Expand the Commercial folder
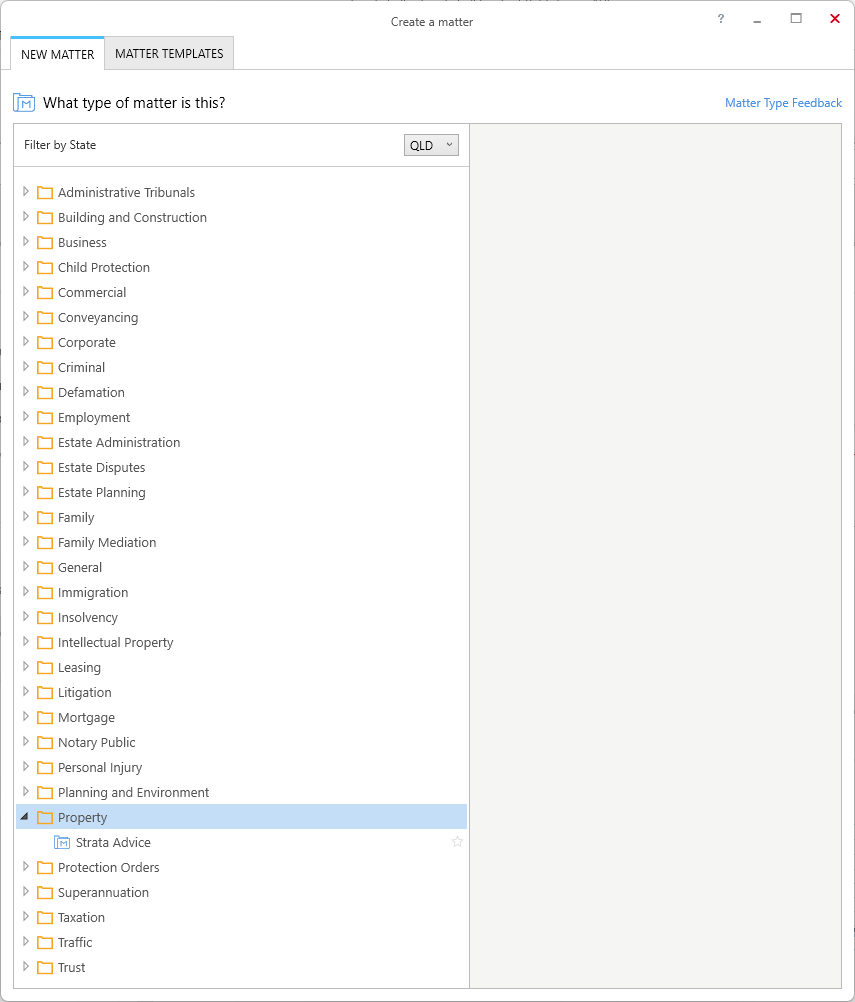The image size is (855, 1002). (26, 291)
